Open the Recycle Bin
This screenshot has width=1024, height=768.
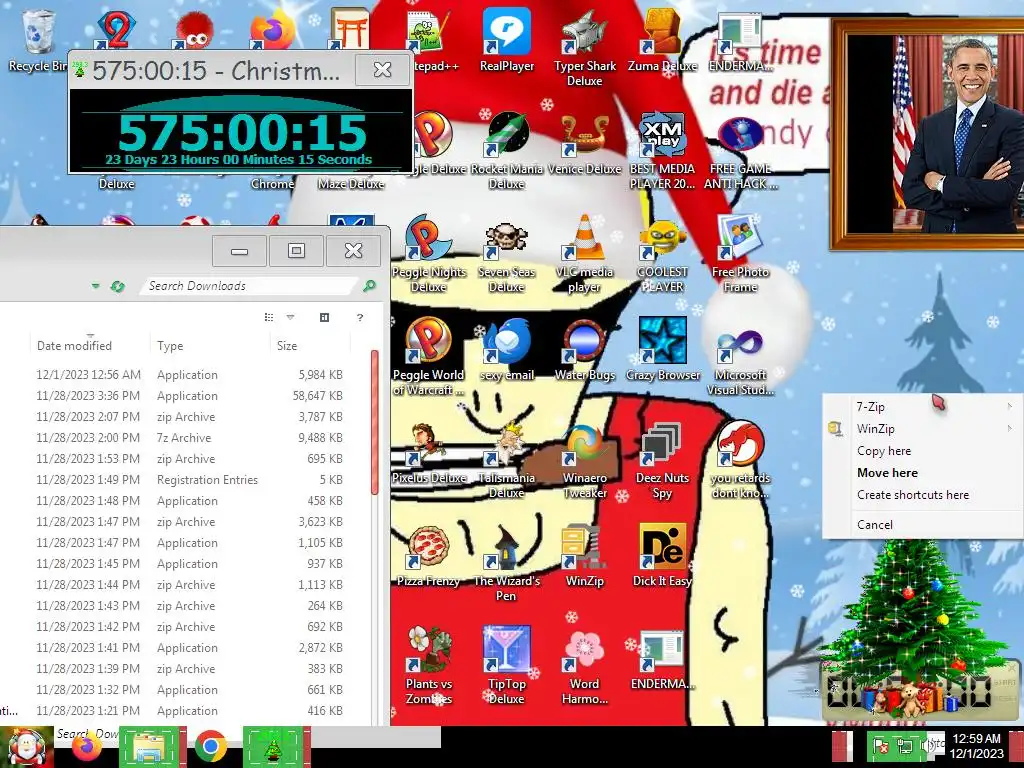coord(38,40)
